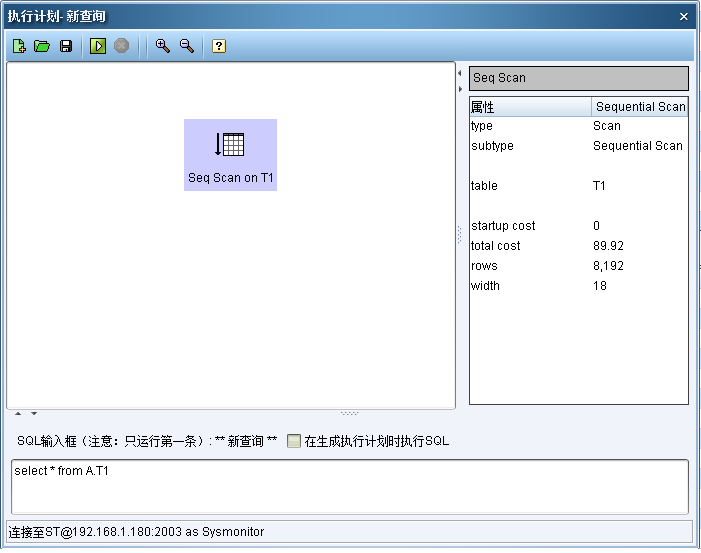The width and height of the screenshot is (701, 553).
Task: Select the total cost property row
Action: tap(578, 246)
